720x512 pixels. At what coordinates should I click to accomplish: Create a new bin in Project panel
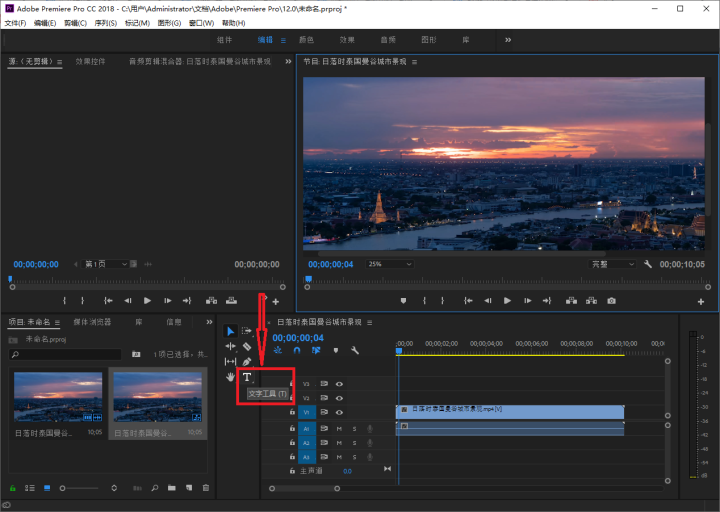(x=172, y=488)
